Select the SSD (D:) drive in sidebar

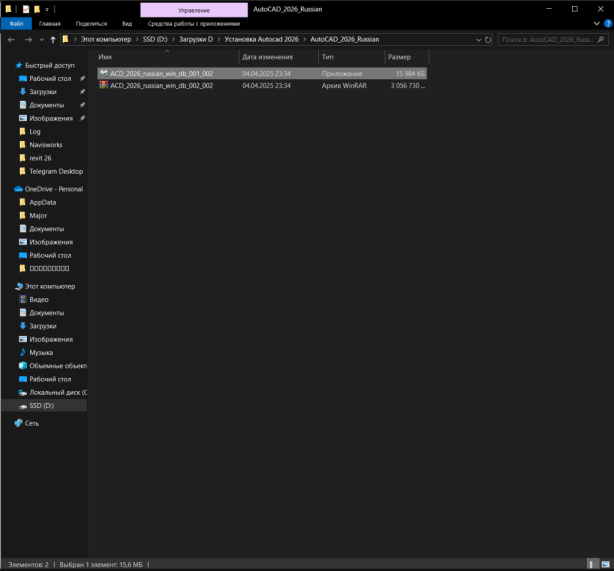[41, 406]
